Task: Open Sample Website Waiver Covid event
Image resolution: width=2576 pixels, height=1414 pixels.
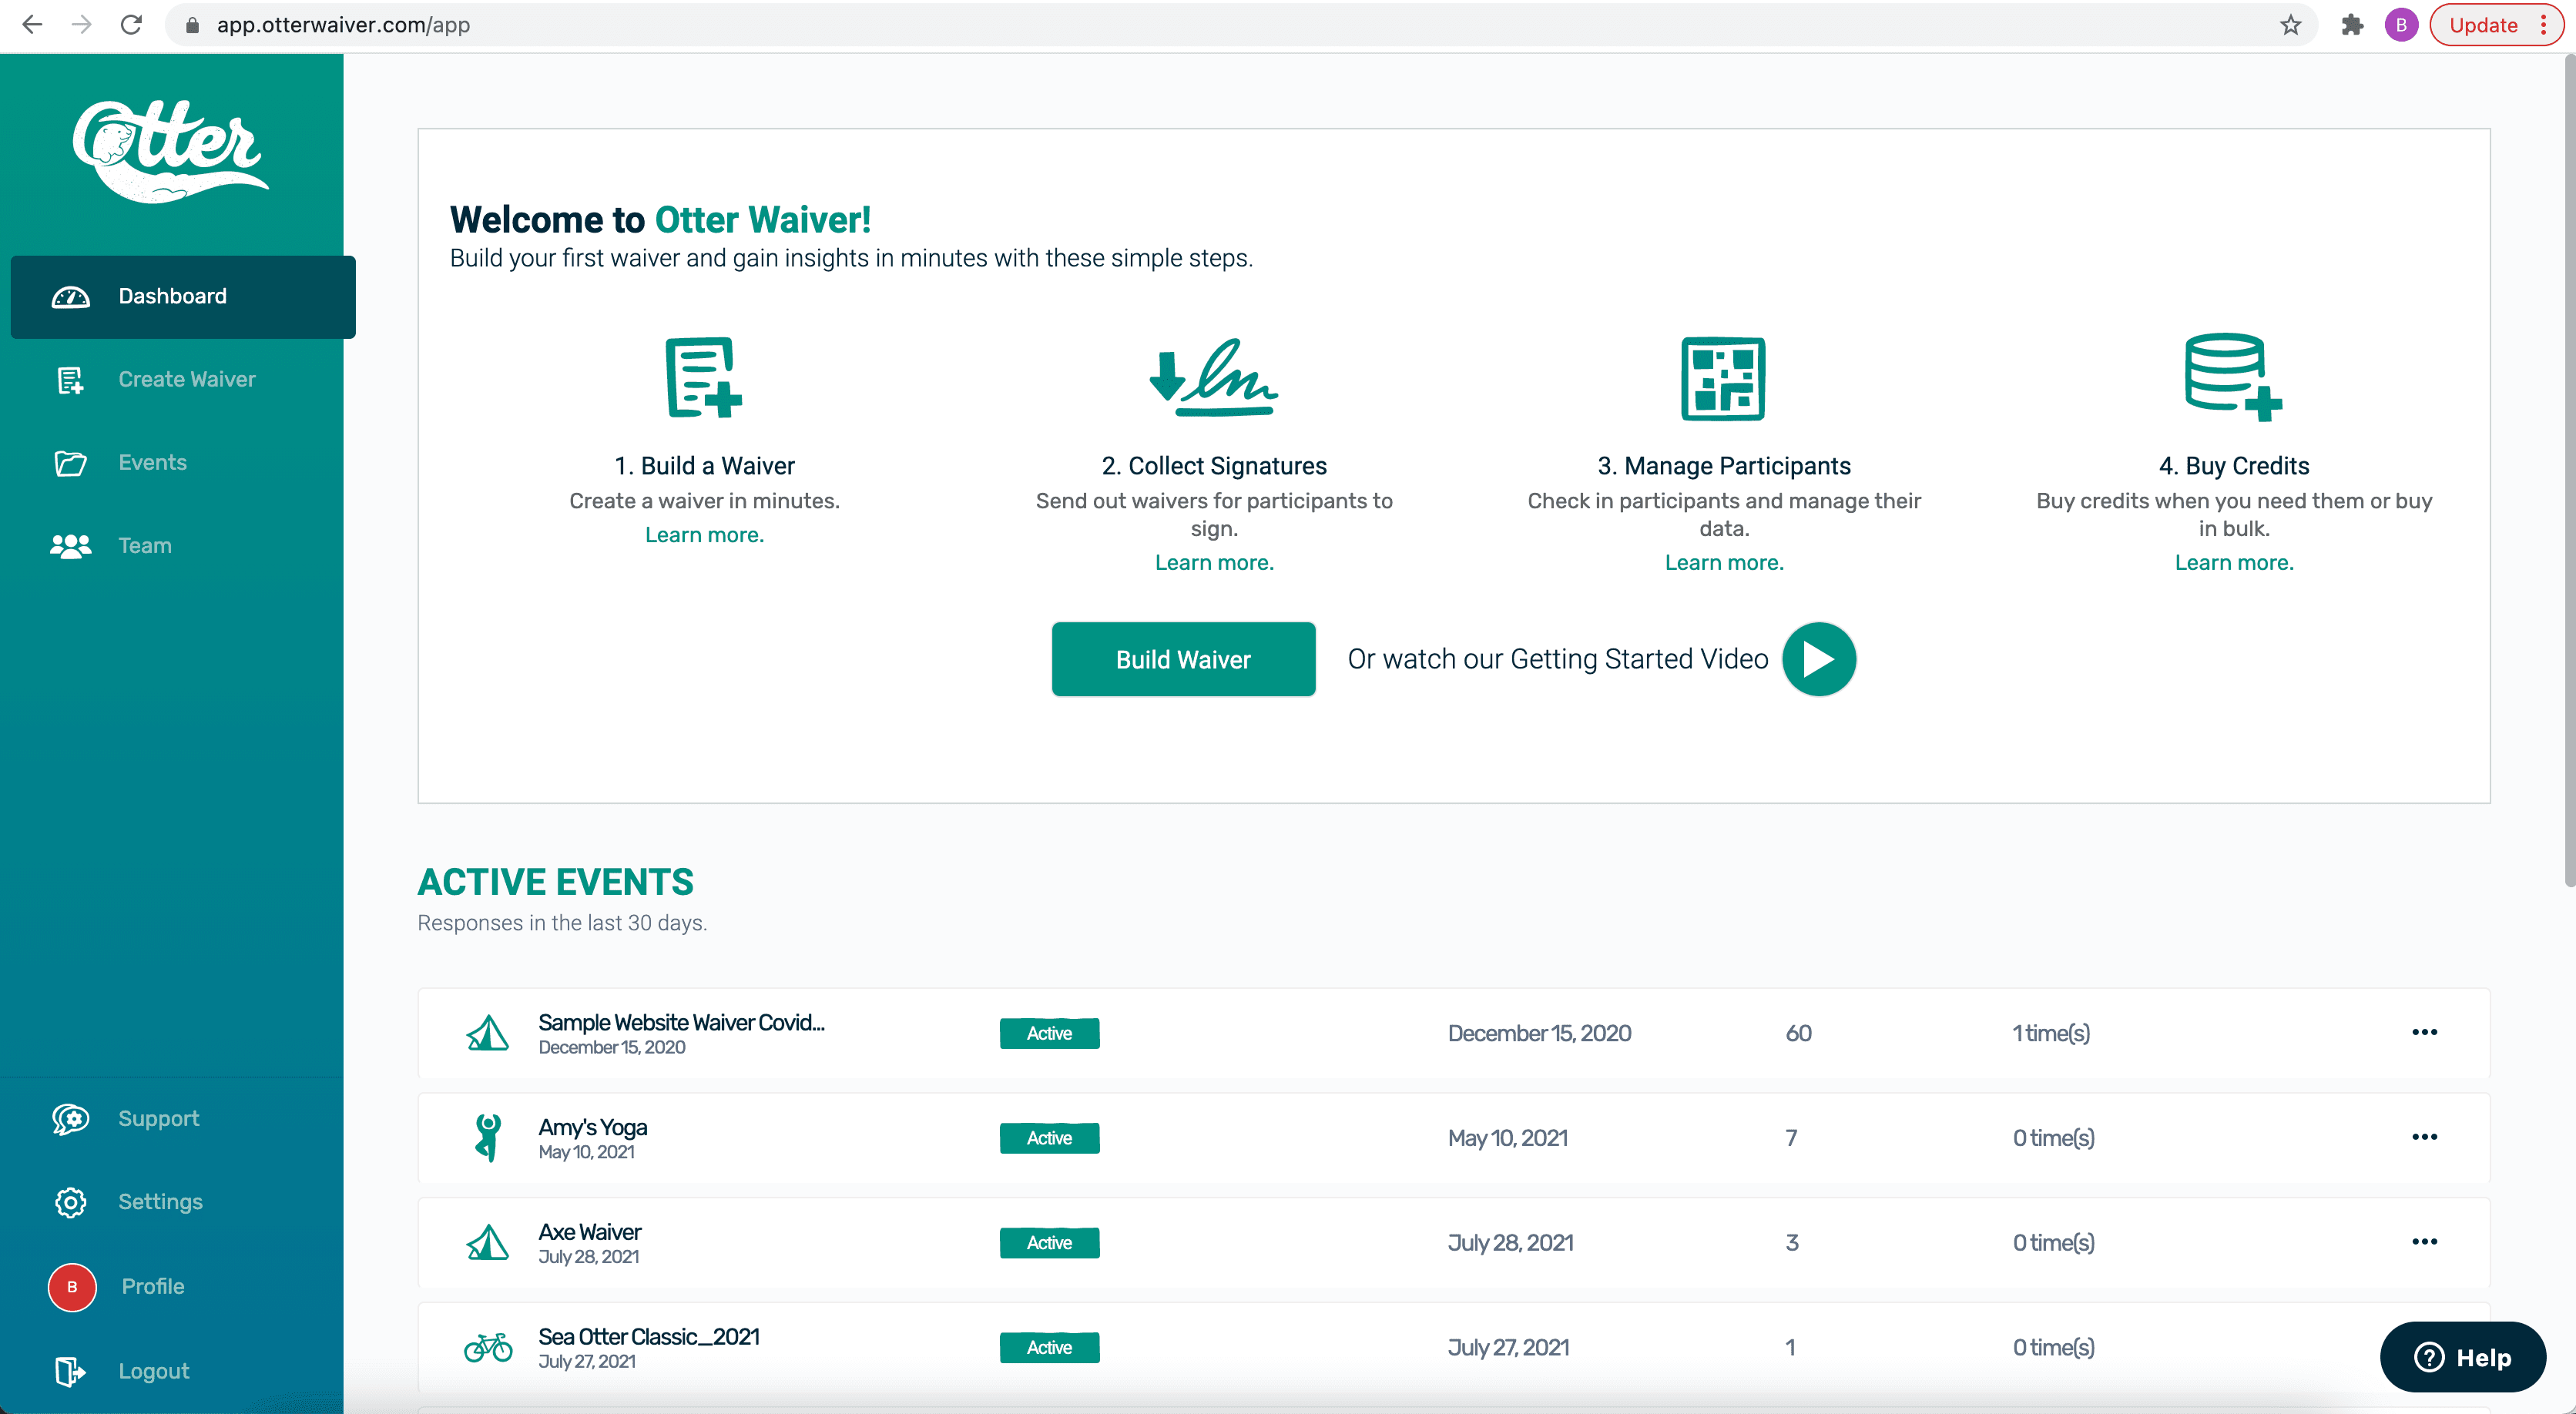Action: pyautogui.click(x=681, y=1023)
